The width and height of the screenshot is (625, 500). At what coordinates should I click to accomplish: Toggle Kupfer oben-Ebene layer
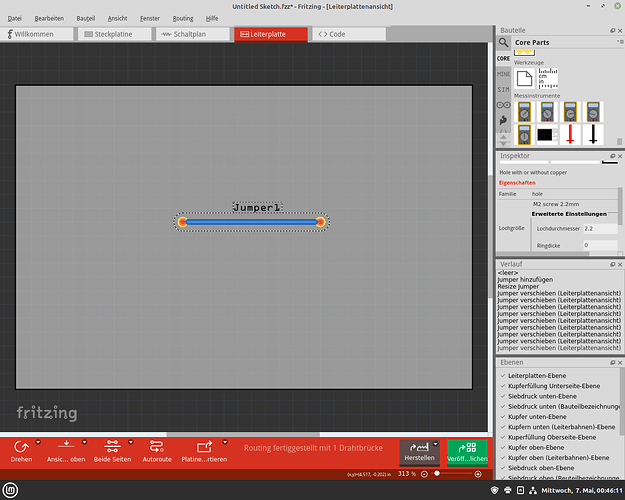click(x=503, y=447)
